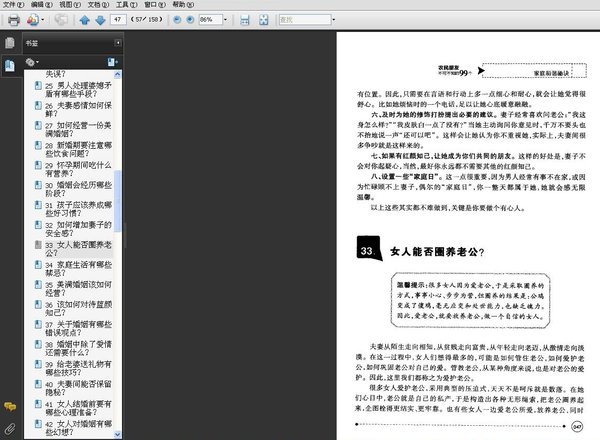600x440 pixels.
Task: Open the 文件 (File) menu
Action: click(13, 5)
